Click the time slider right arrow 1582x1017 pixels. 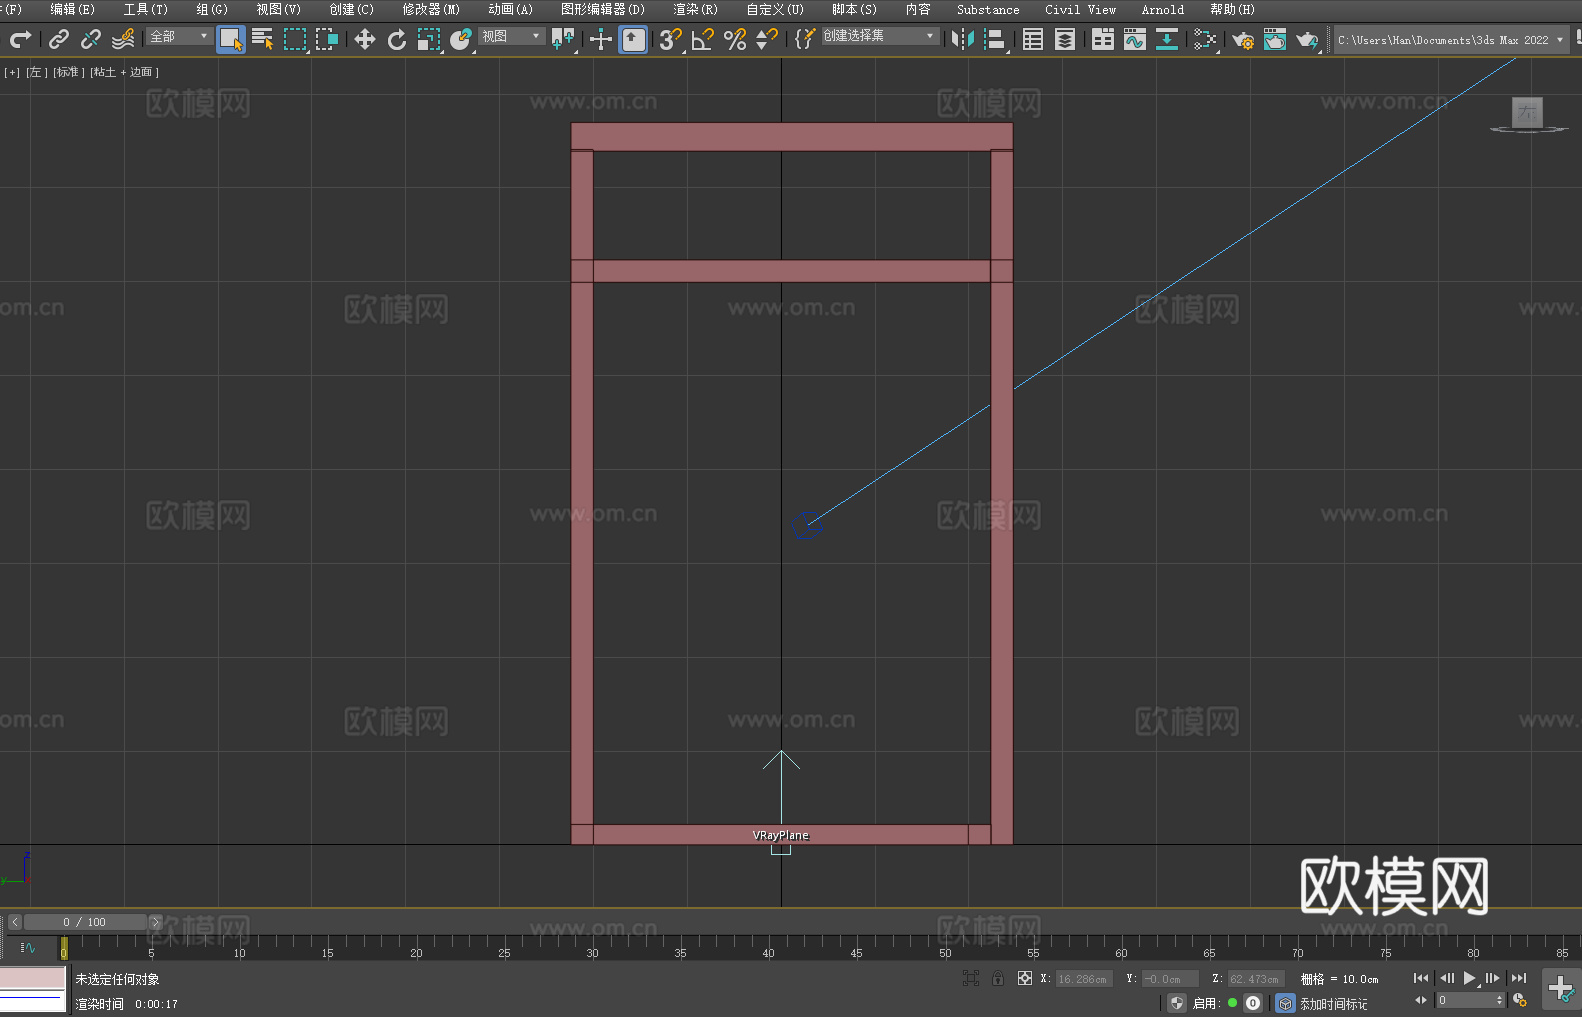tap(155, 922)
